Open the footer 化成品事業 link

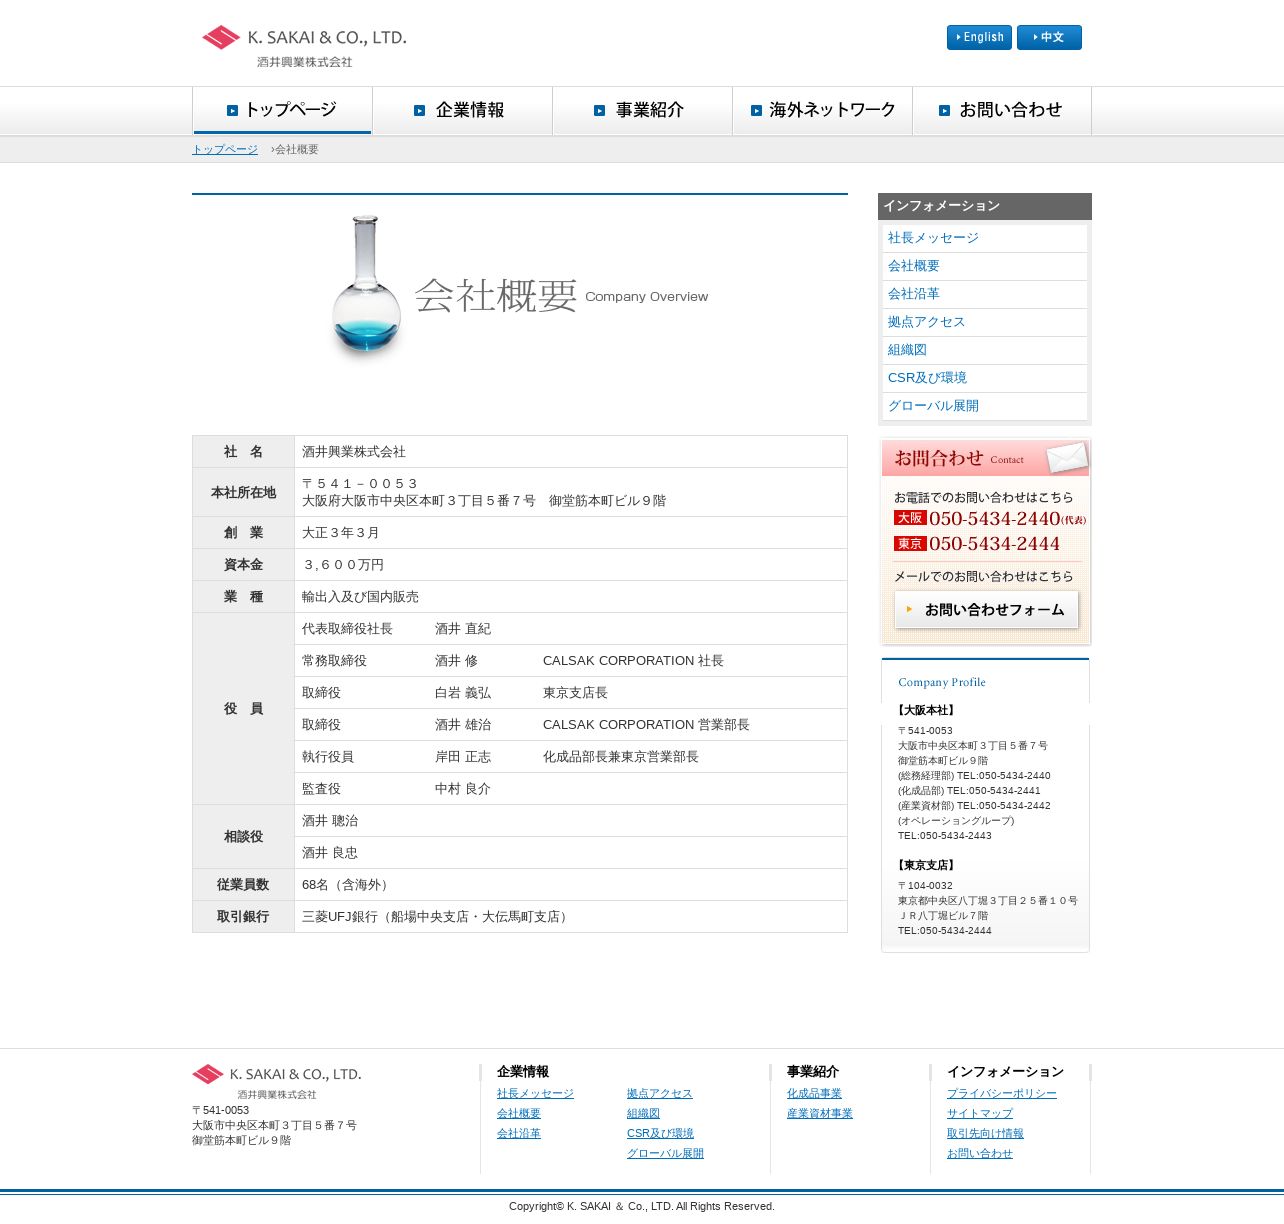click(814, 1094)
